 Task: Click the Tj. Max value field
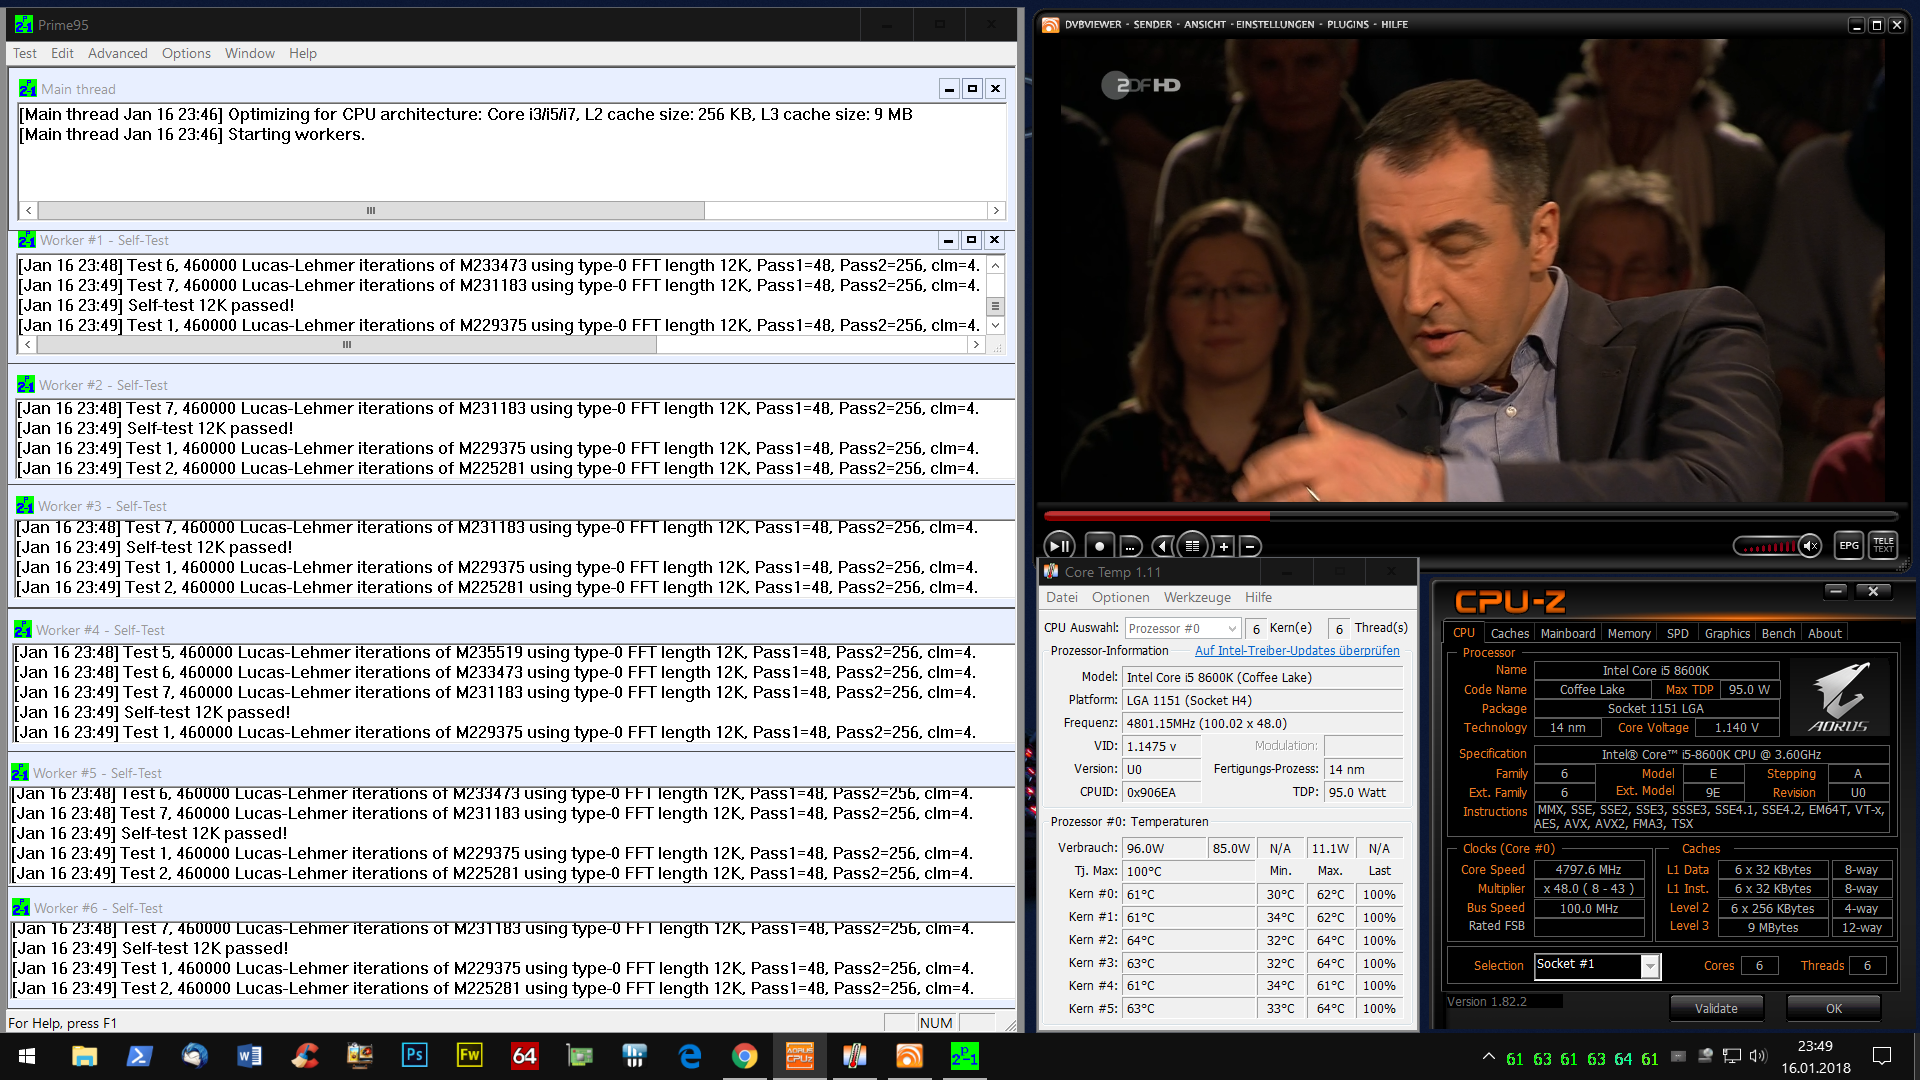point(1186,871)
